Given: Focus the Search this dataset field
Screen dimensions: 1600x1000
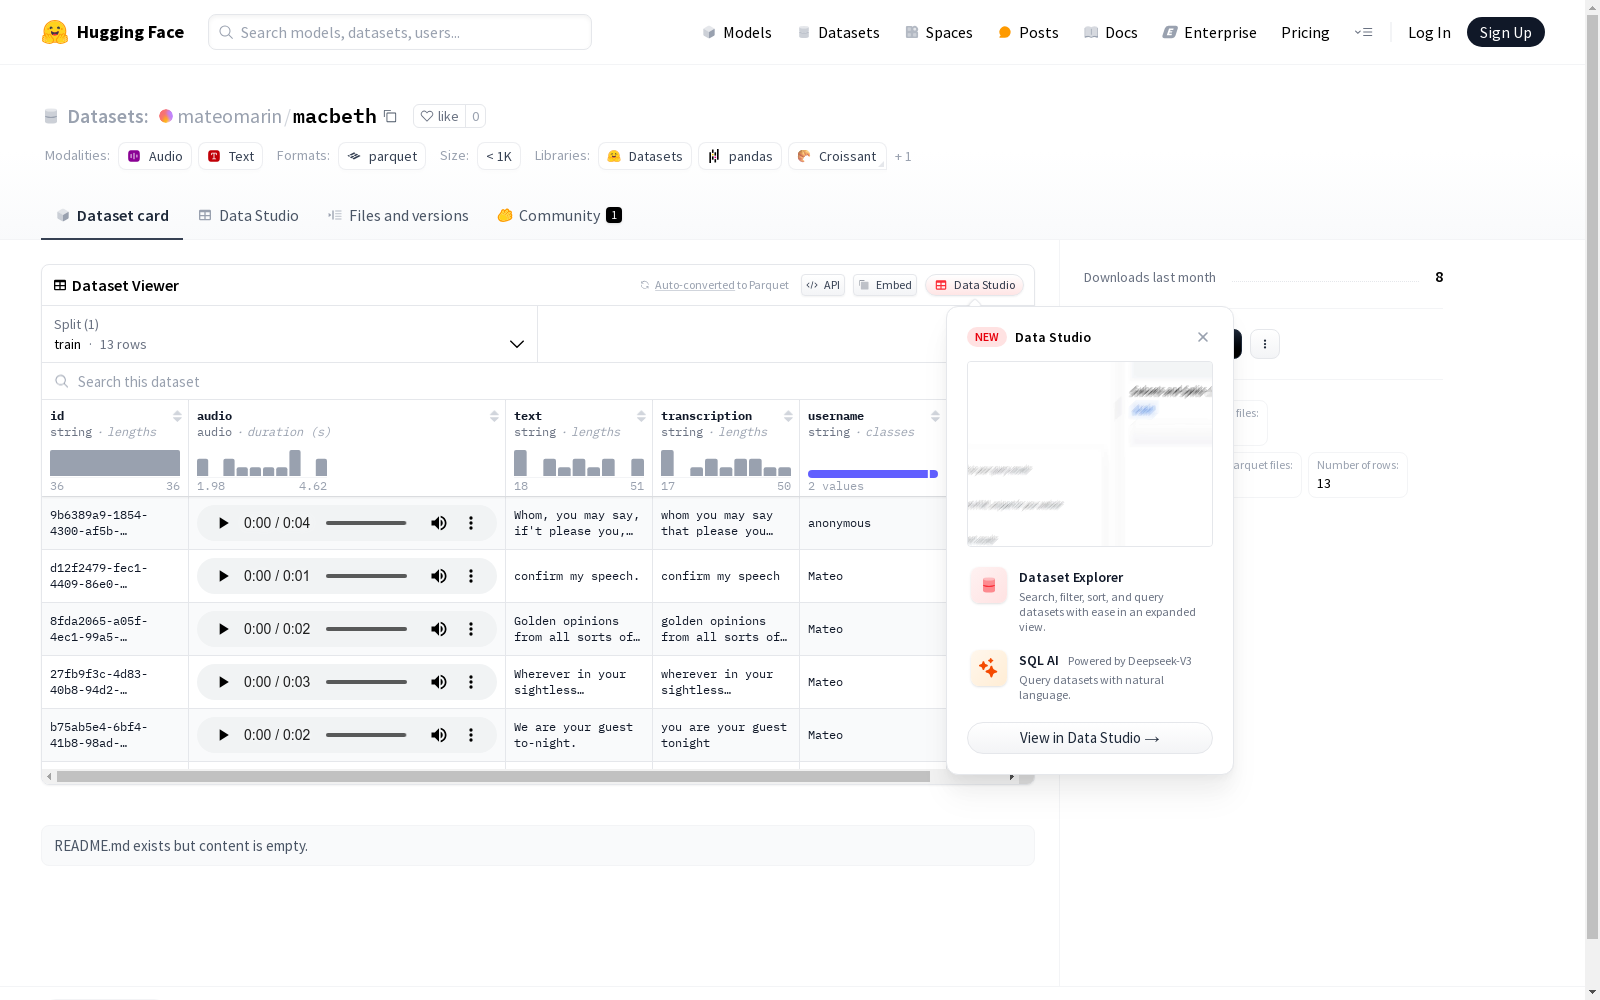Looking at the screenshot, I should point(494,382).
